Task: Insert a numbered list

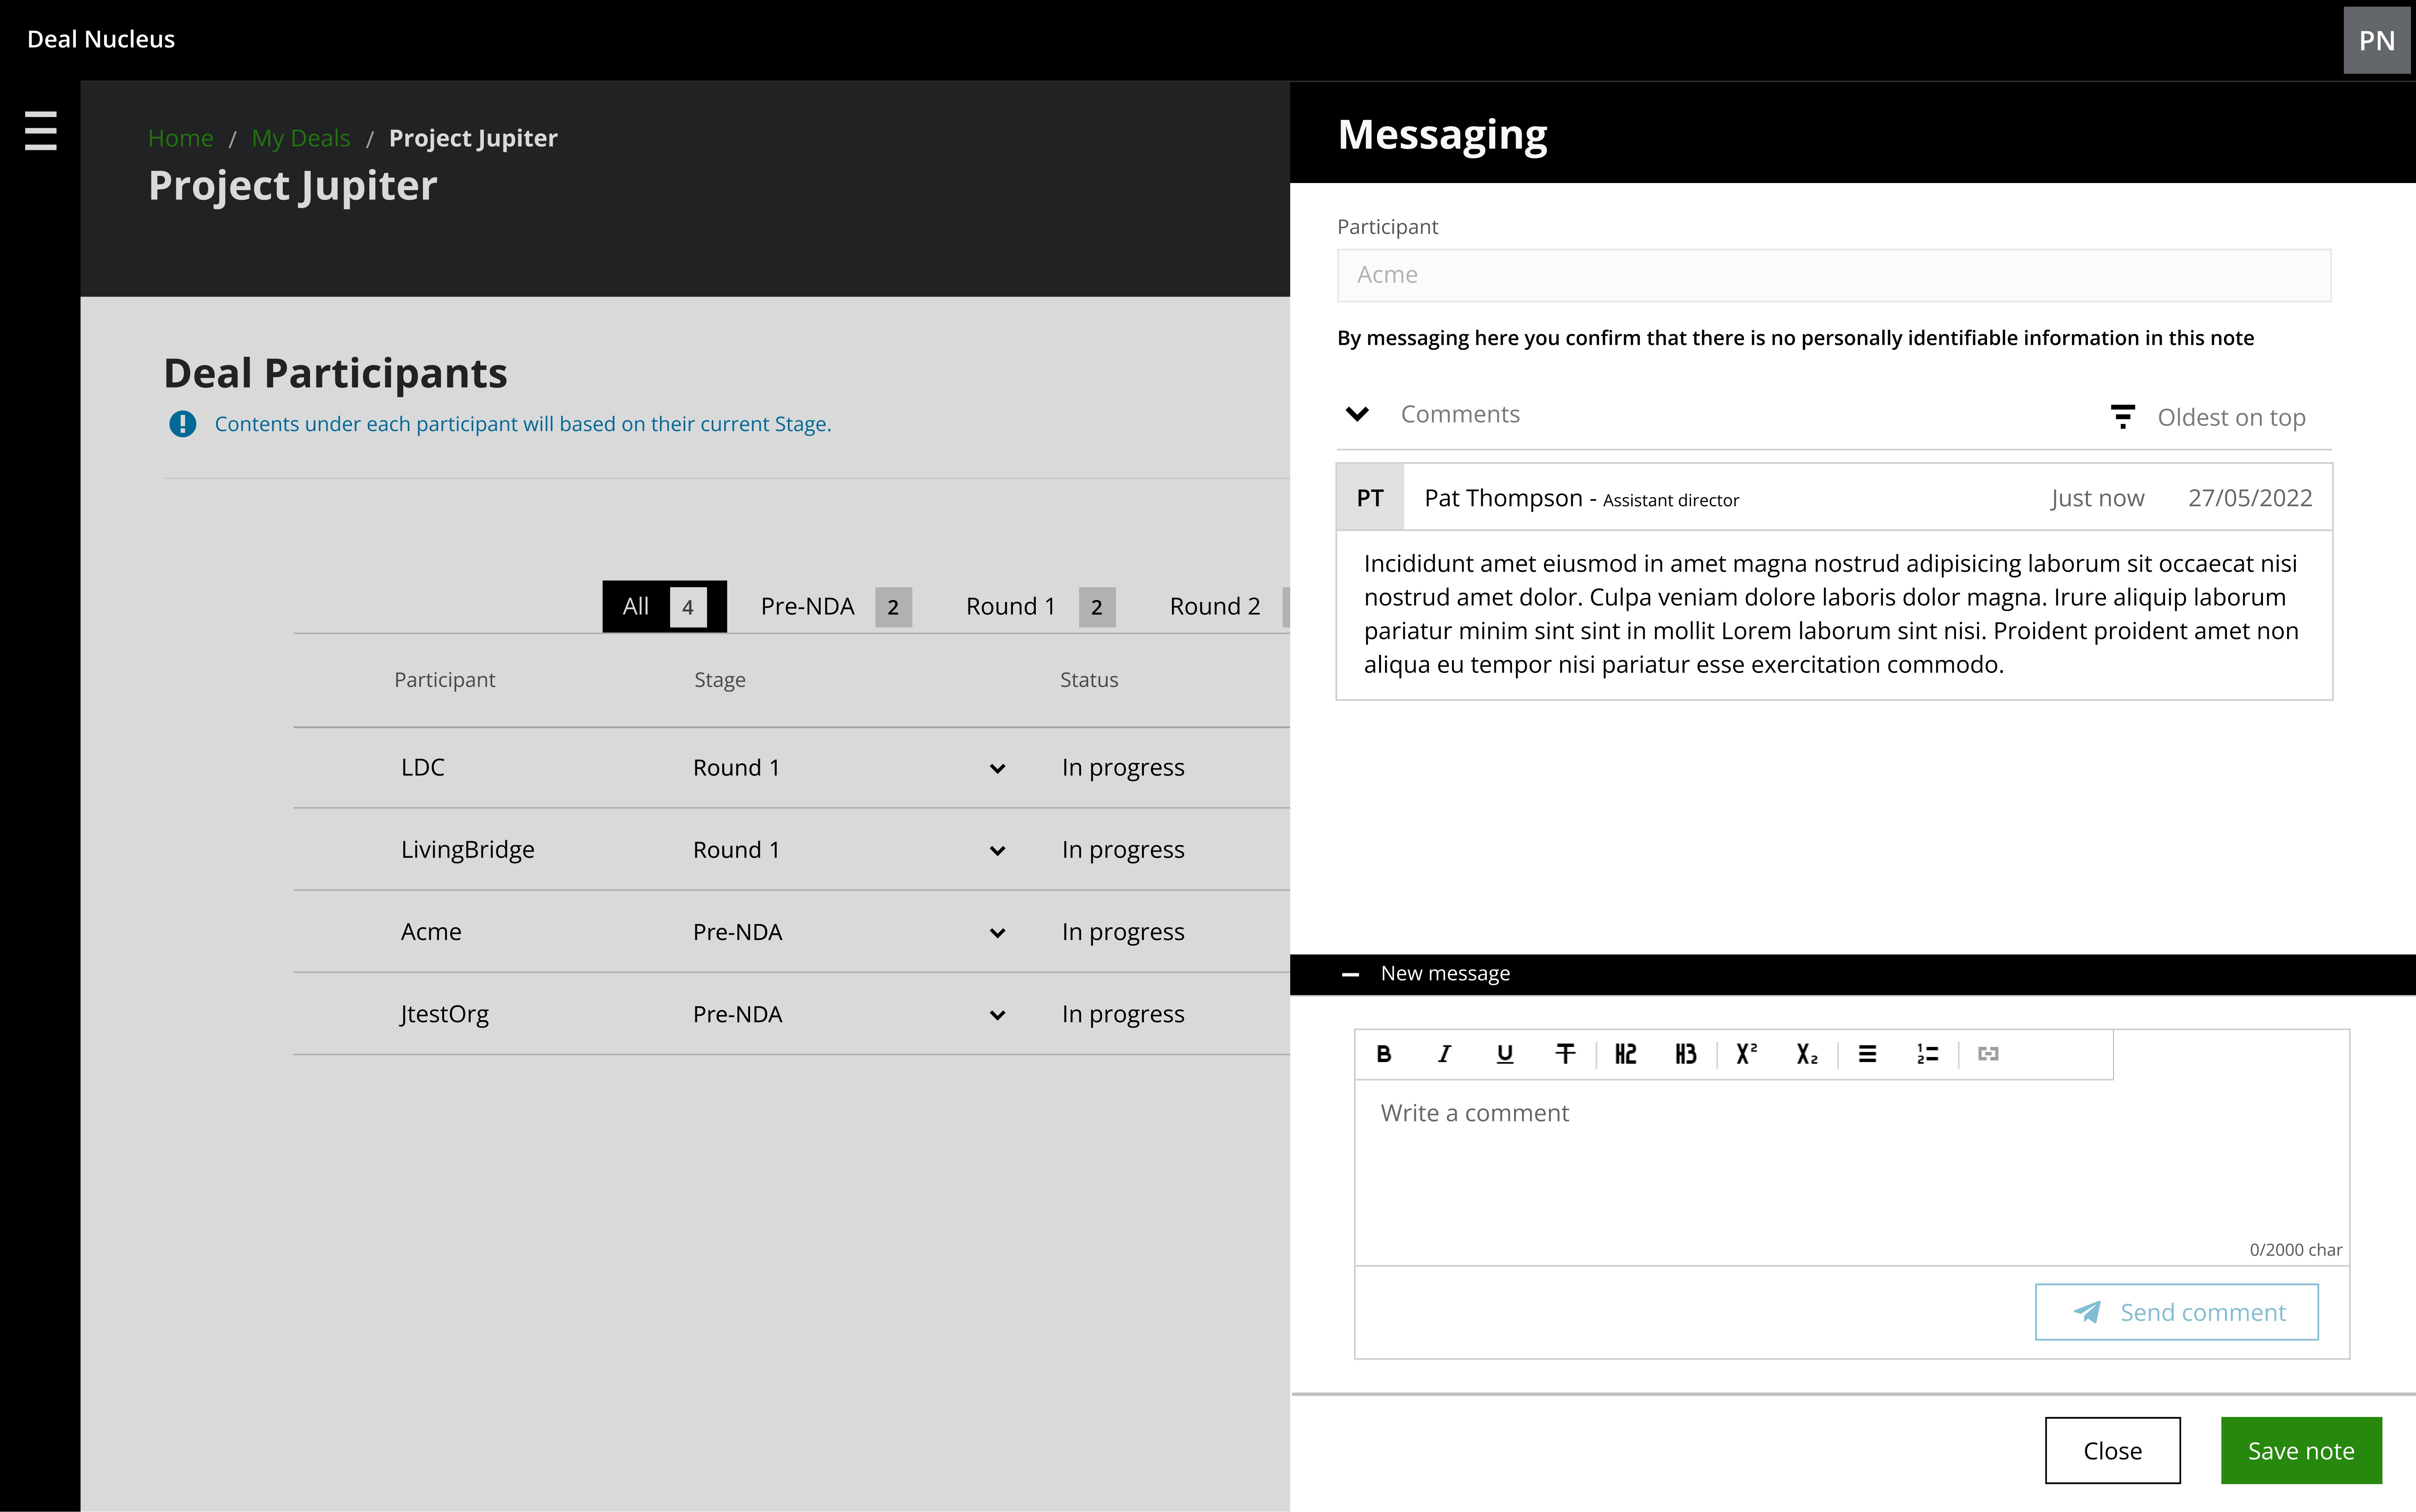Action: tap(1927, 1054)
